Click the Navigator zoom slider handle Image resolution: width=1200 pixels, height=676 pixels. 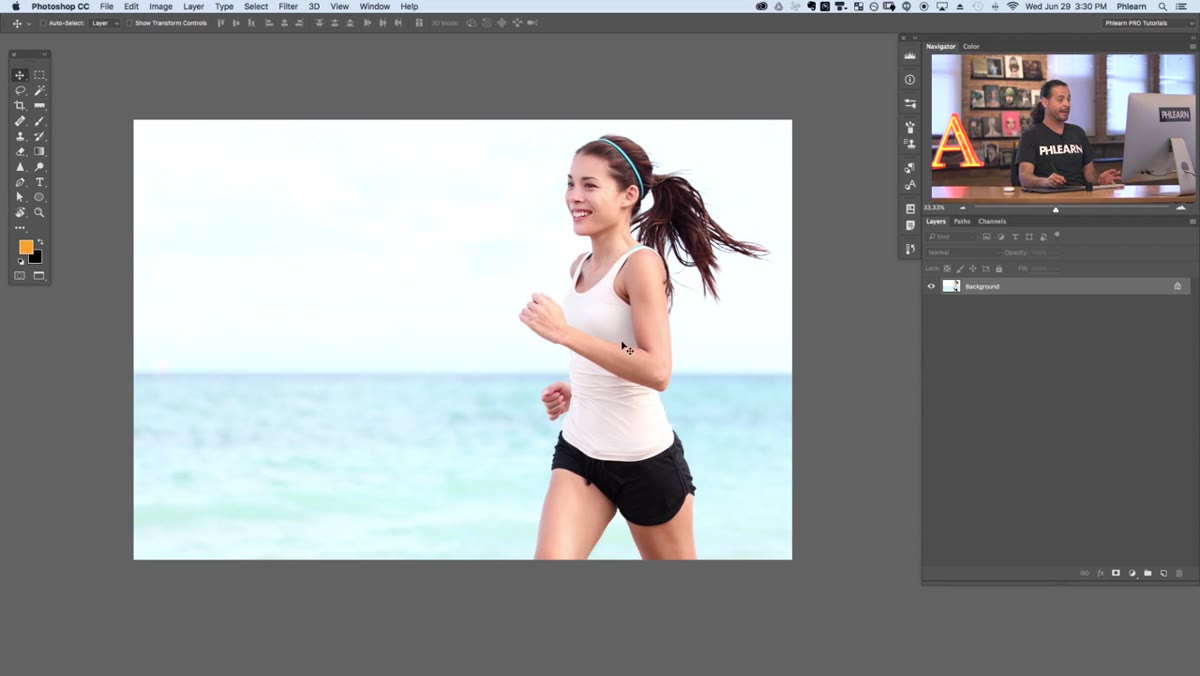tap(1056, 208)
